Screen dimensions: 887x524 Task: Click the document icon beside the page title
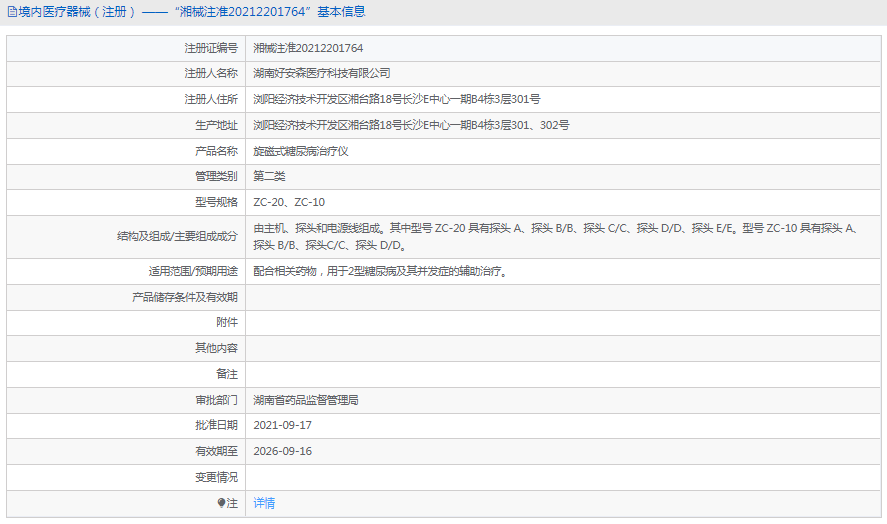tap(12, 12)
